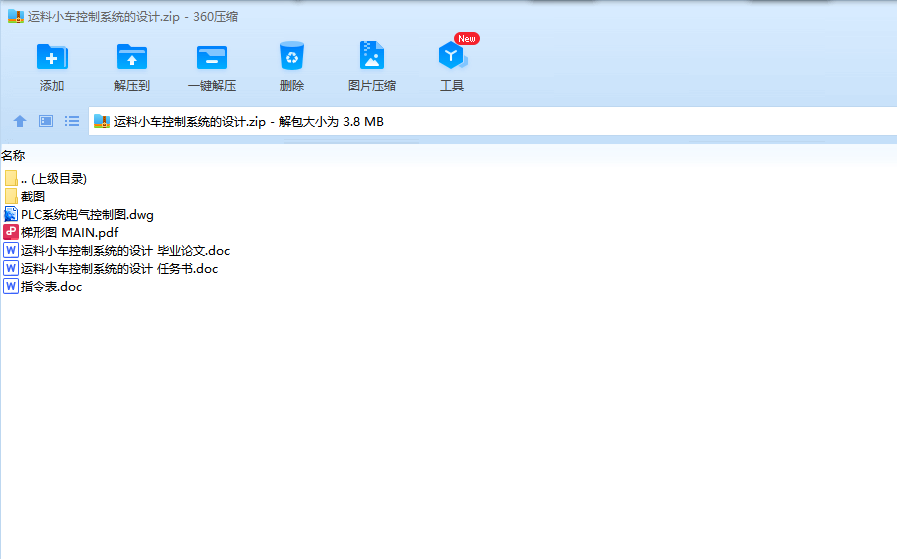Click the 360压缩 title bar app icon
Image resolution: width=897 pixels, height=559 pixels.
pos(15,17)
